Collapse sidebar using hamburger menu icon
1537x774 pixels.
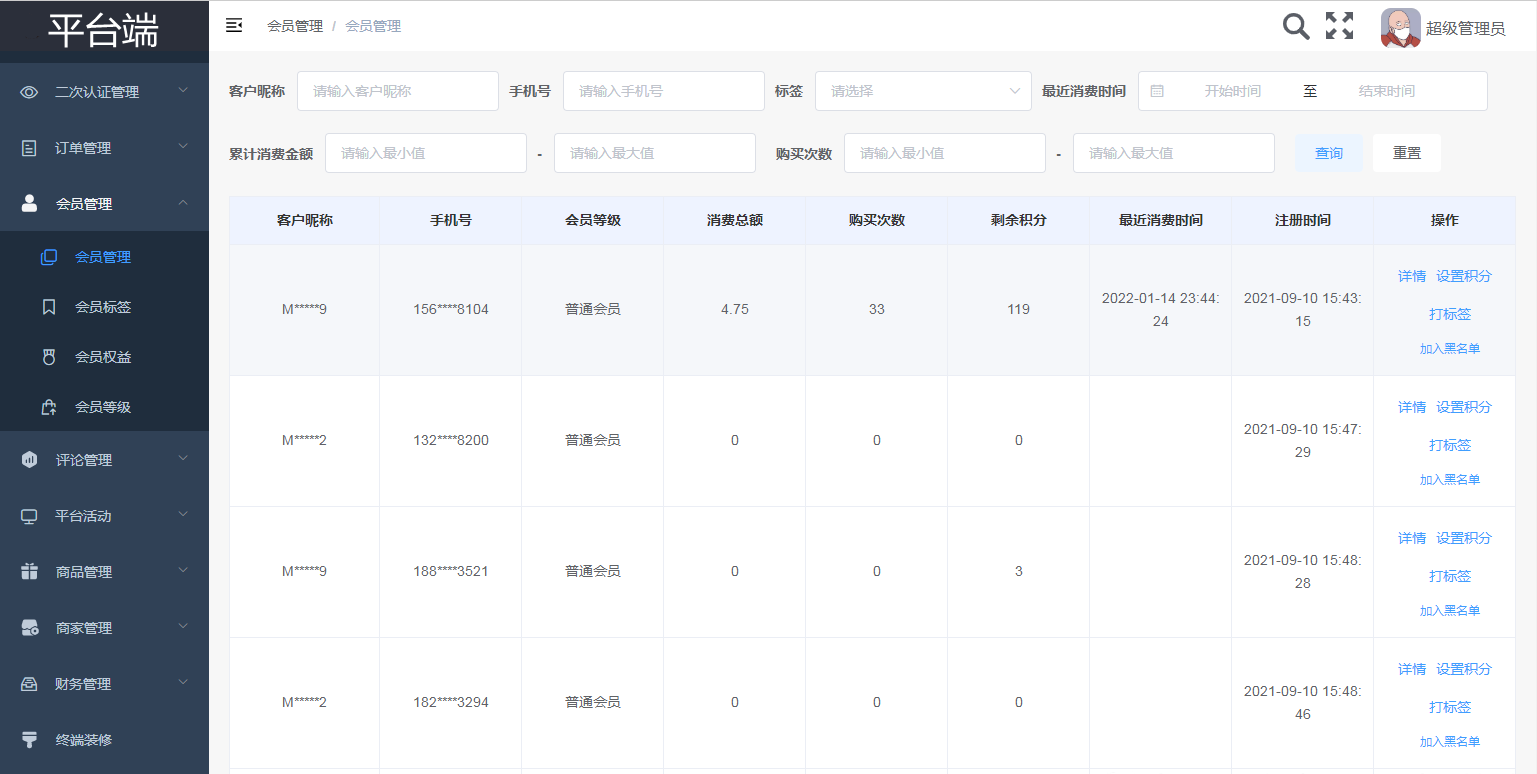(234, 26)
